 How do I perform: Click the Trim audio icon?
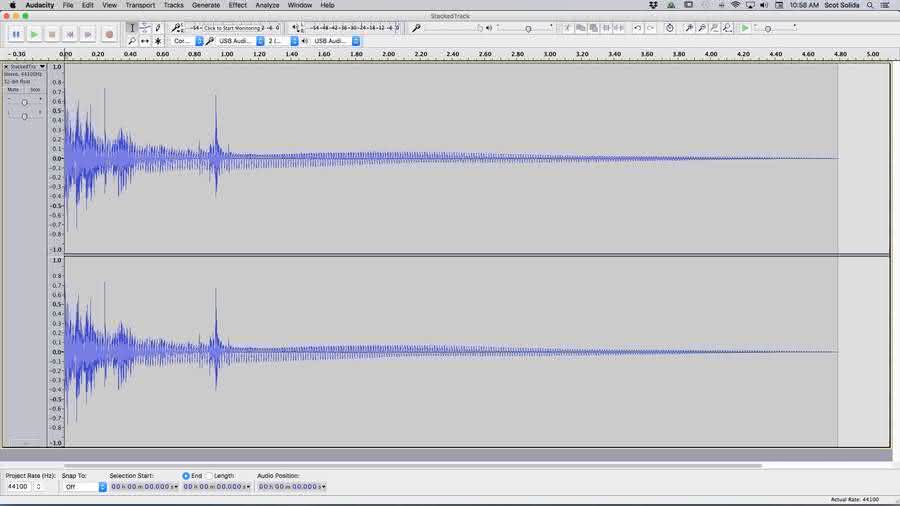pyautogui.click(x=606, y=28)
